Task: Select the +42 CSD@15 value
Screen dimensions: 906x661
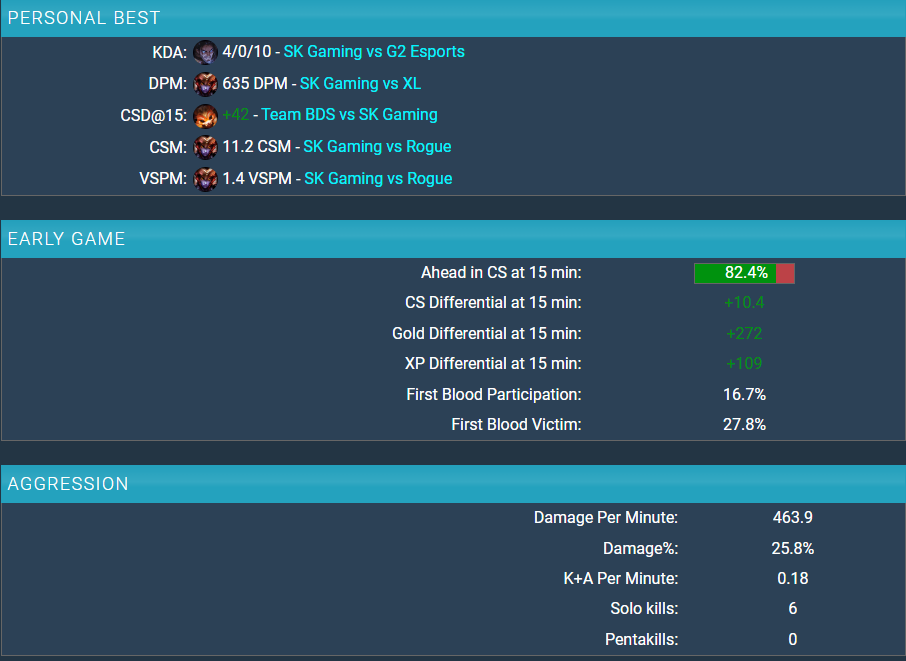Action: click(236, 114)
